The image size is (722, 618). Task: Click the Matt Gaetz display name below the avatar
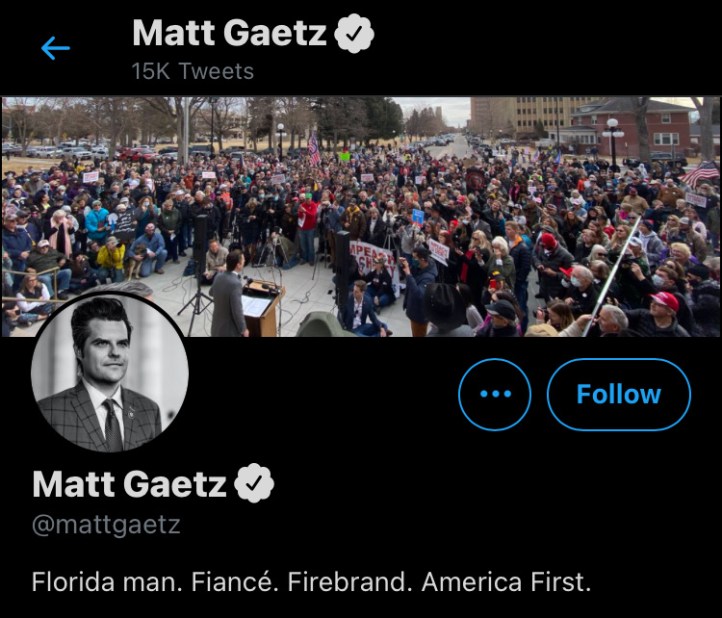(130, 485)
